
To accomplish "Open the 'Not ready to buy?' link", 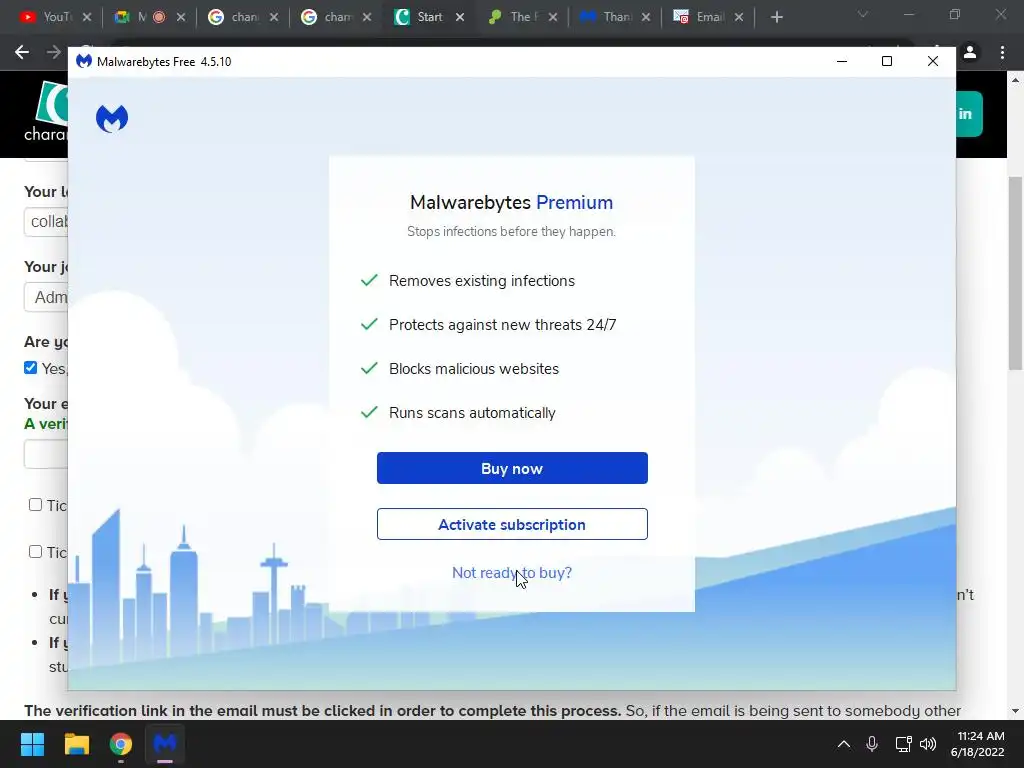I will coord(512,573).
